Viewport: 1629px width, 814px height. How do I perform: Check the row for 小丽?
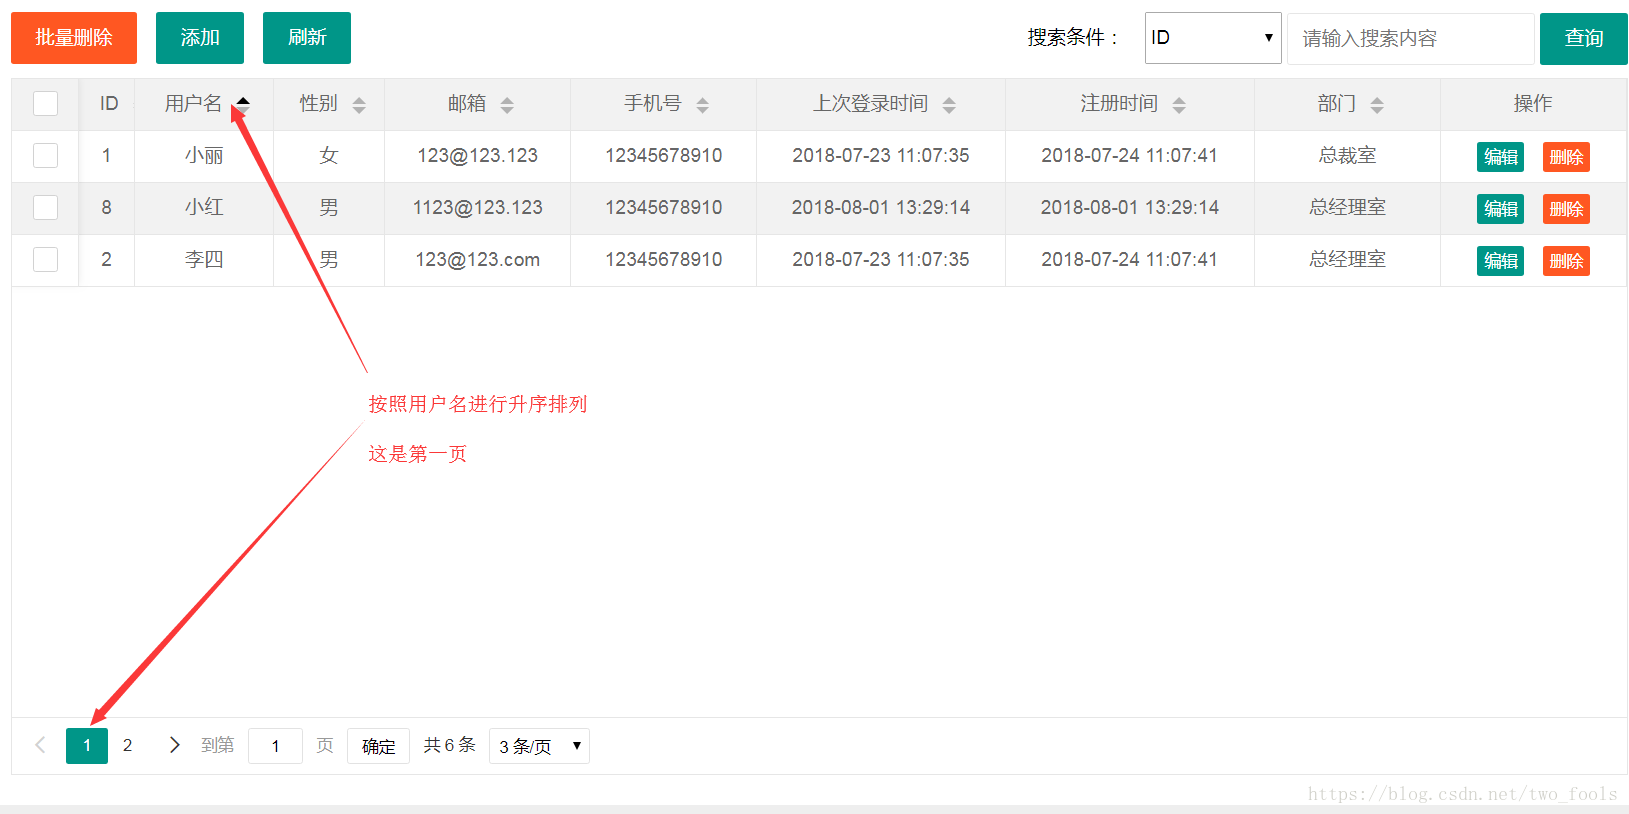tap(45, 155)
